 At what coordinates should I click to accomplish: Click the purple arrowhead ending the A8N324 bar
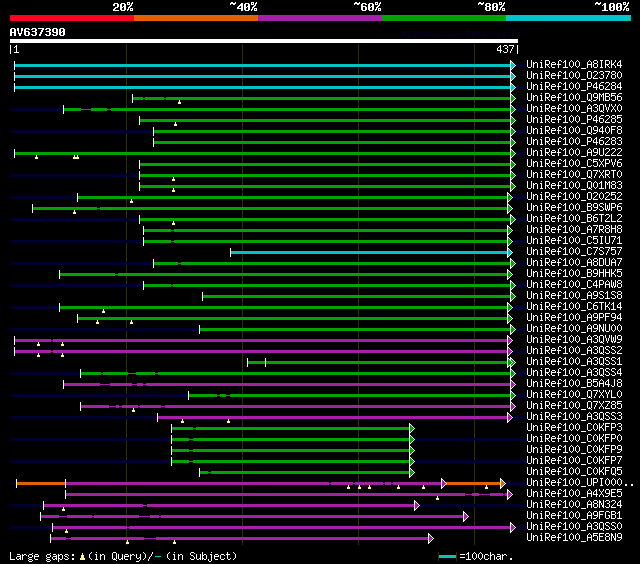coord(417,505)
